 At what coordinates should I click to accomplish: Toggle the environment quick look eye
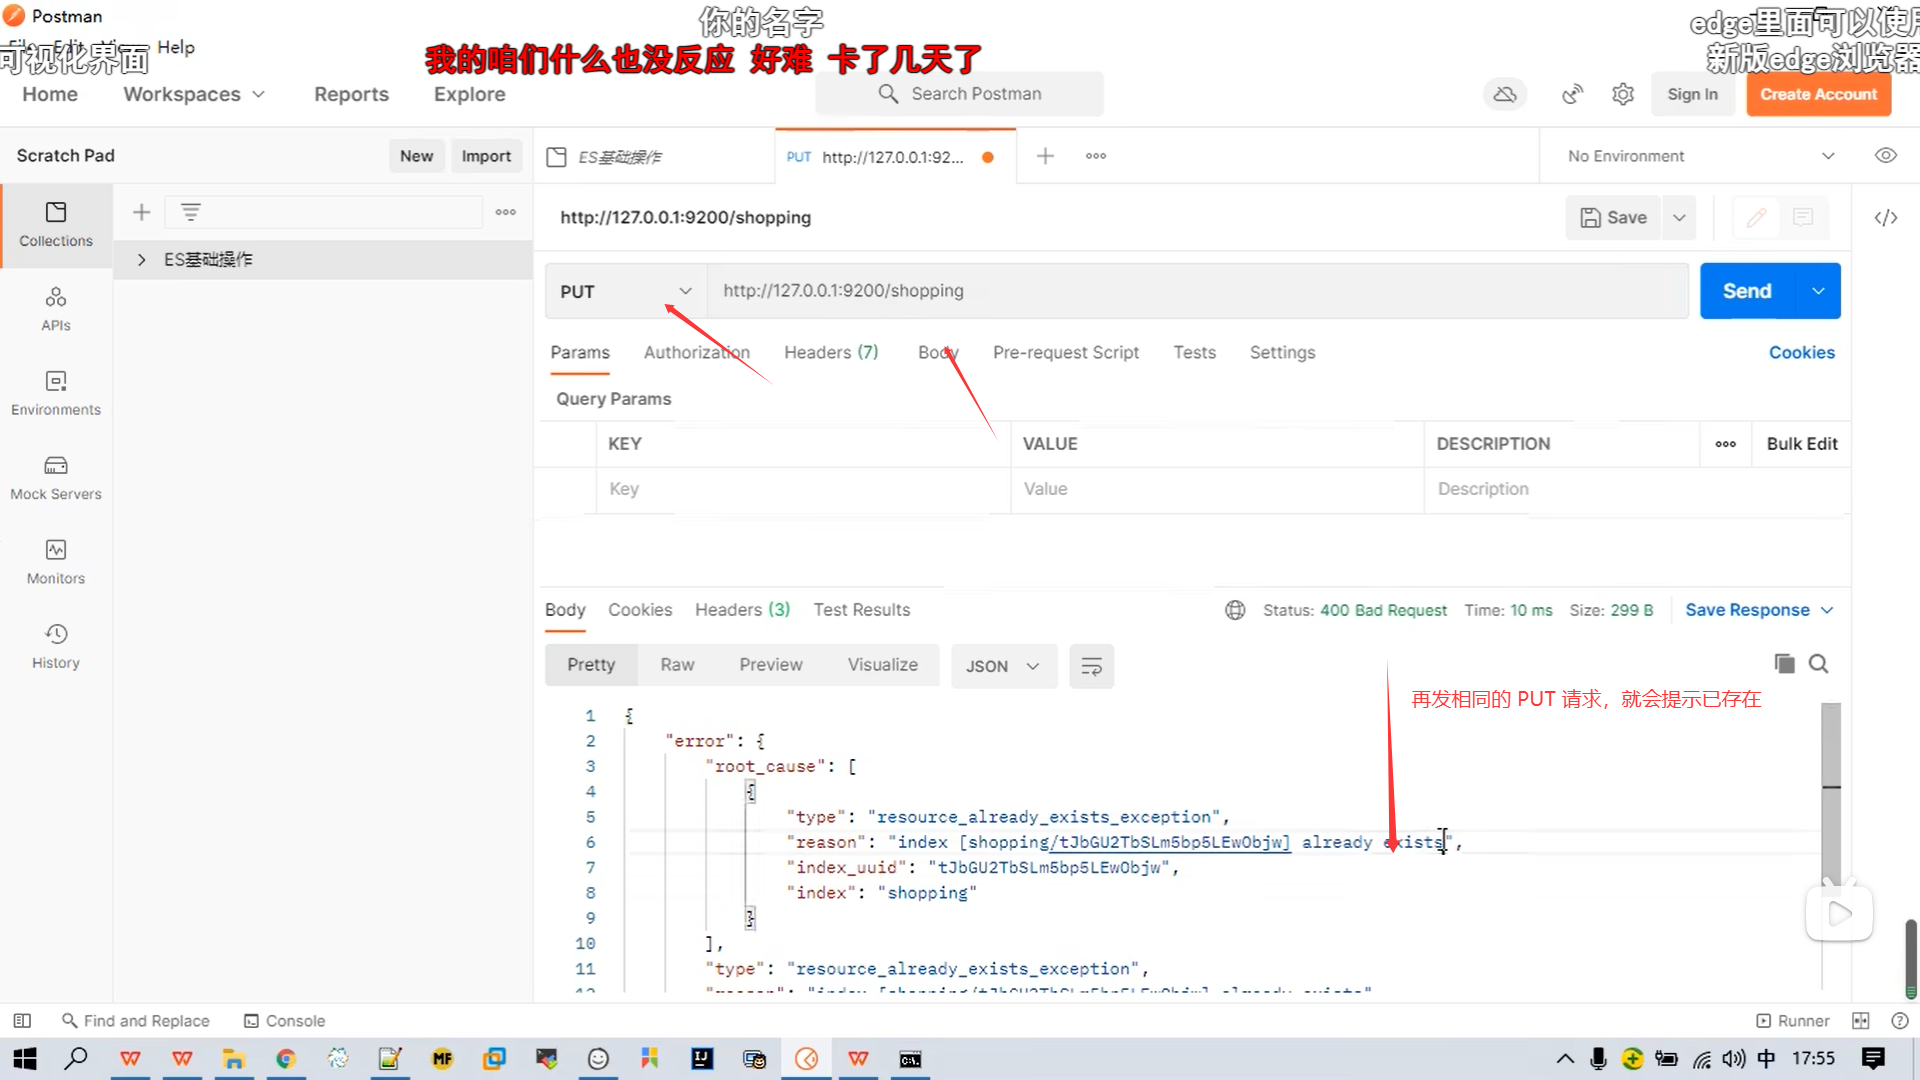[1885, 156]
